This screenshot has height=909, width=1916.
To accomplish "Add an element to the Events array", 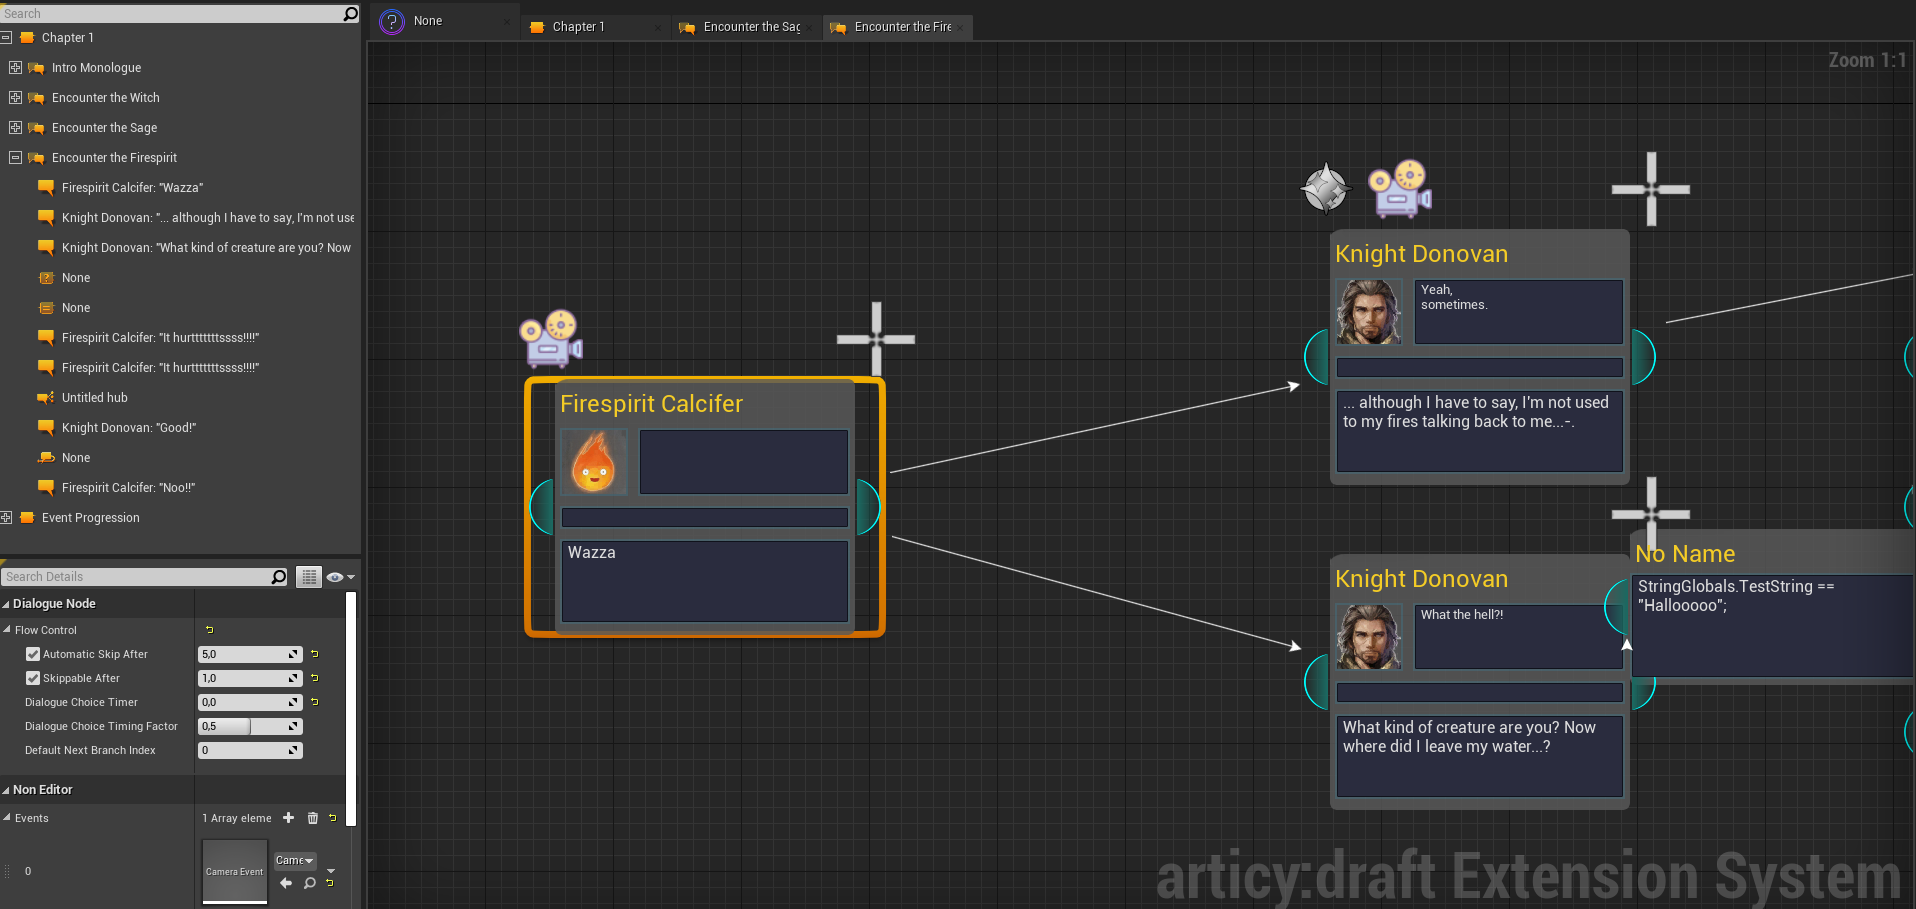I will pyautogui.click(x=289, y=818).
